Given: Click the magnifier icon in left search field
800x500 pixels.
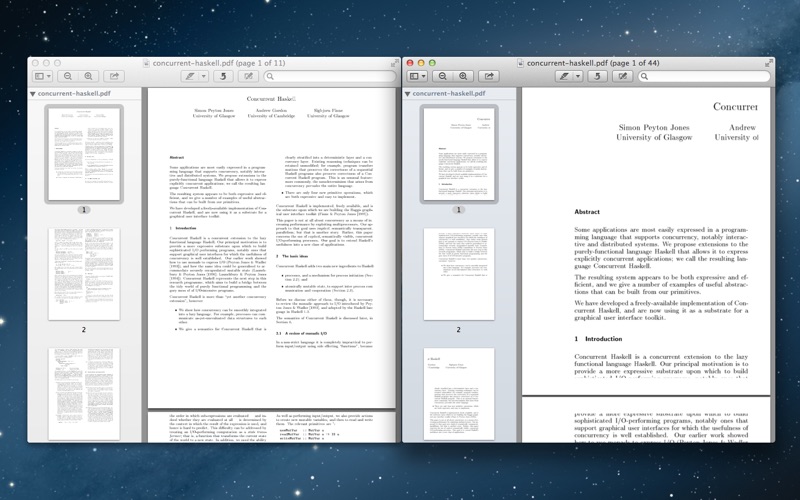Looking at the screenshot, I should click(270, 76).
